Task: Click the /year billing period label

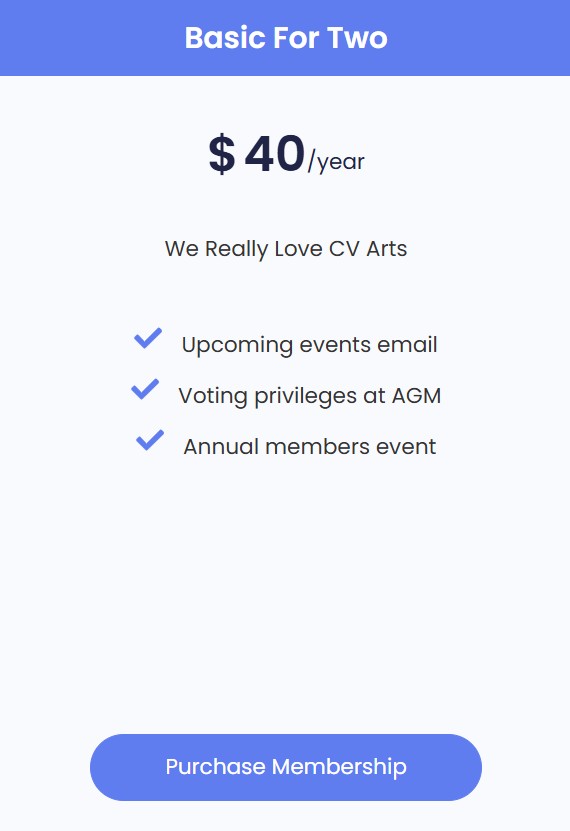Action: tap(336, 161)
